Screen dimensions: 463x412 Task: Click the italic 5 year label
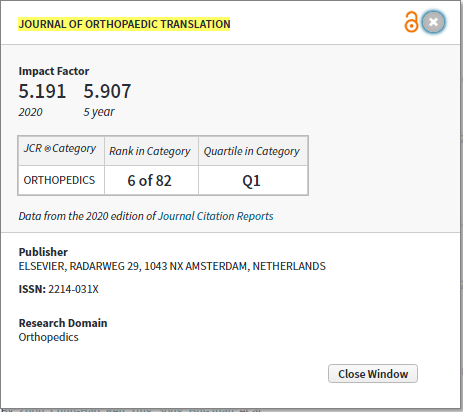(99, 112)
